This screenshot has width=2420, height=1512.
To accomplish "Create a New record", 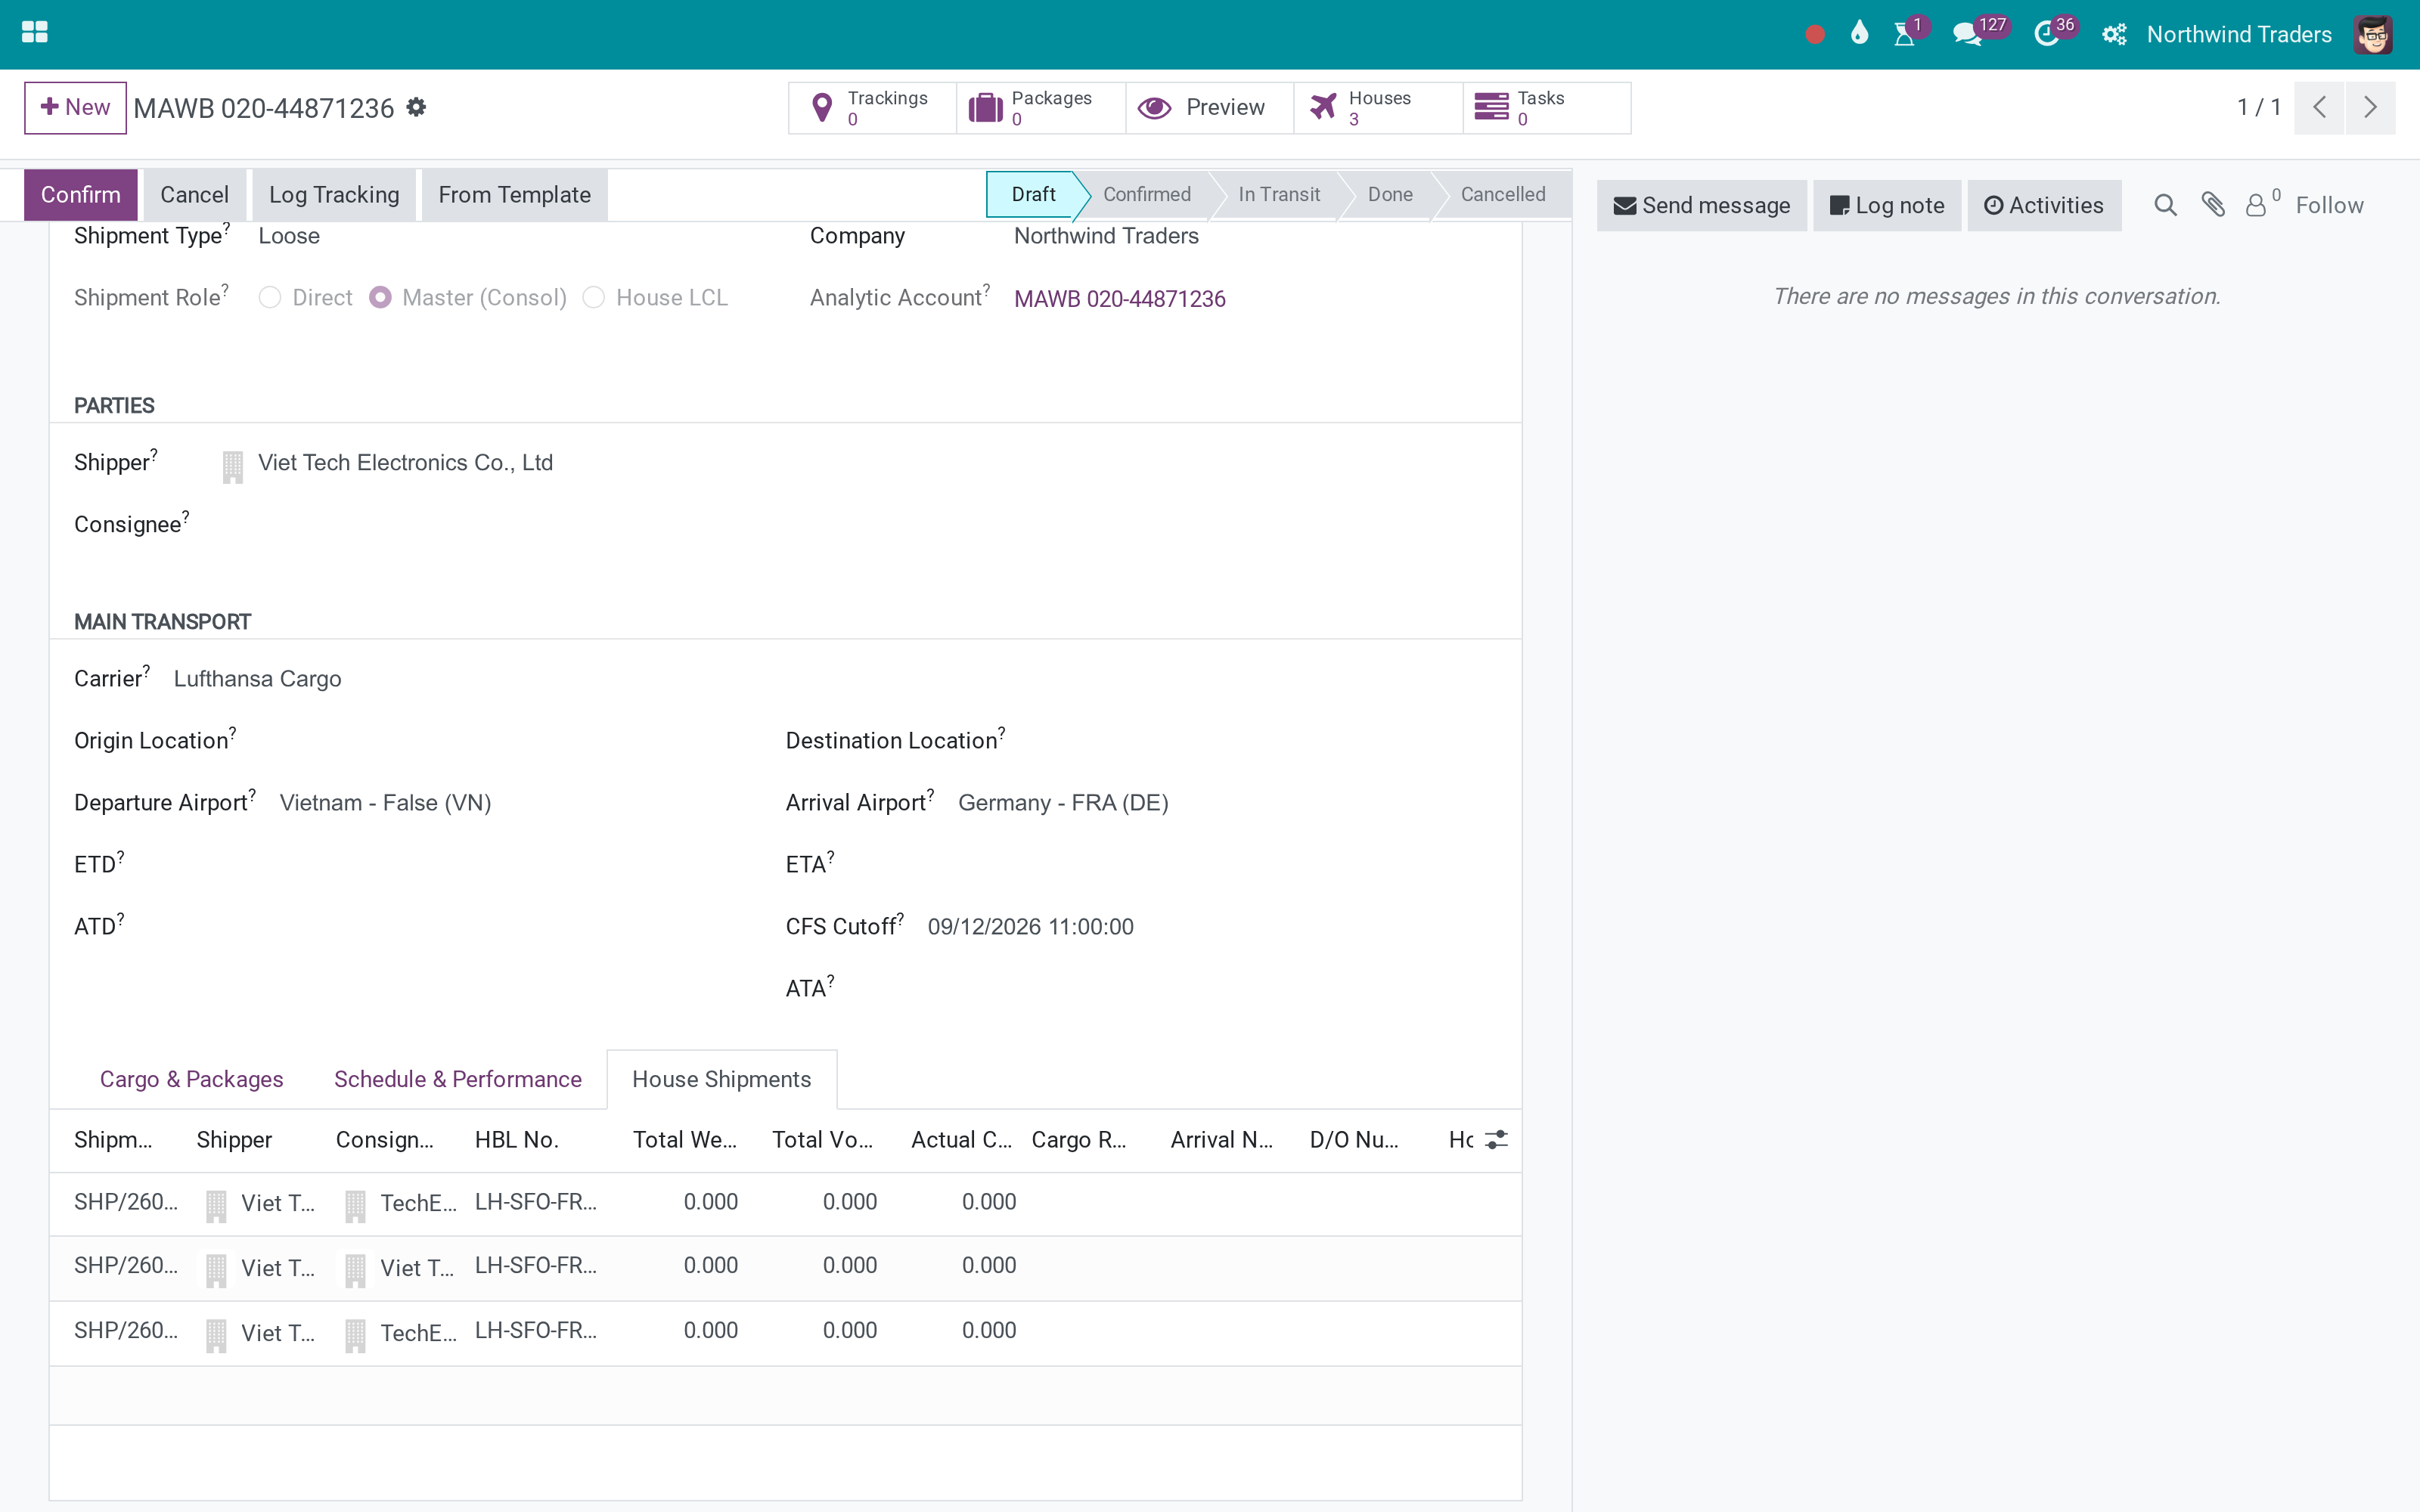I will tap(75, 107).
